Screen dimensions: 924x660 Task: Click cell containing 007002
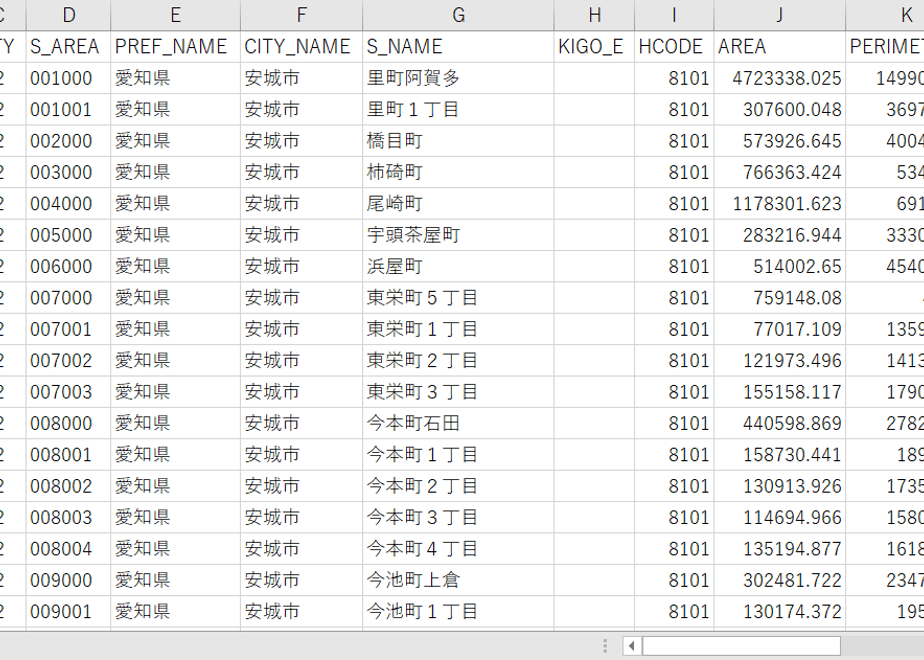pyautogui.click(x=68, y=360)
